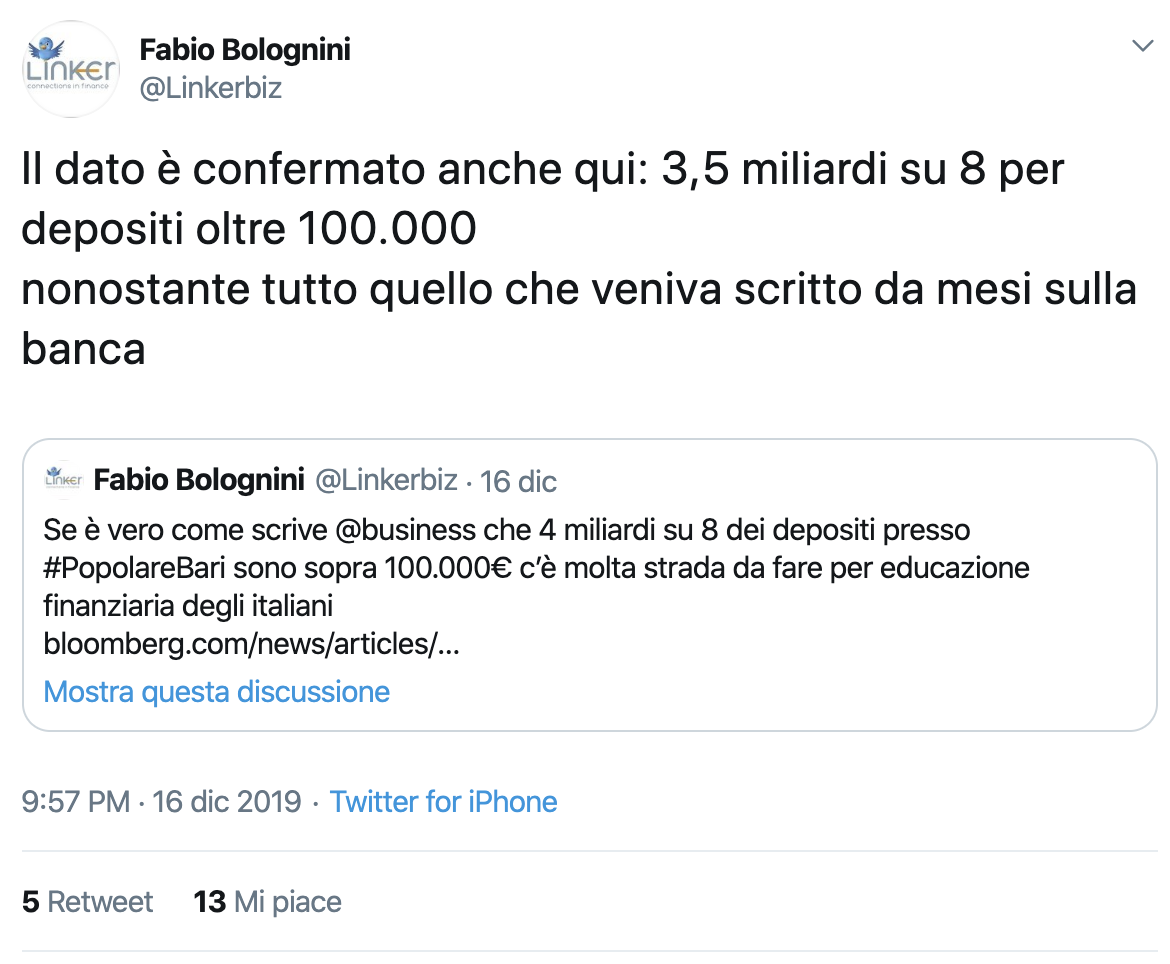The image size is (1170, 964).
Task: Click the @Linkerbiz handle under the author name
Action: 210,88
